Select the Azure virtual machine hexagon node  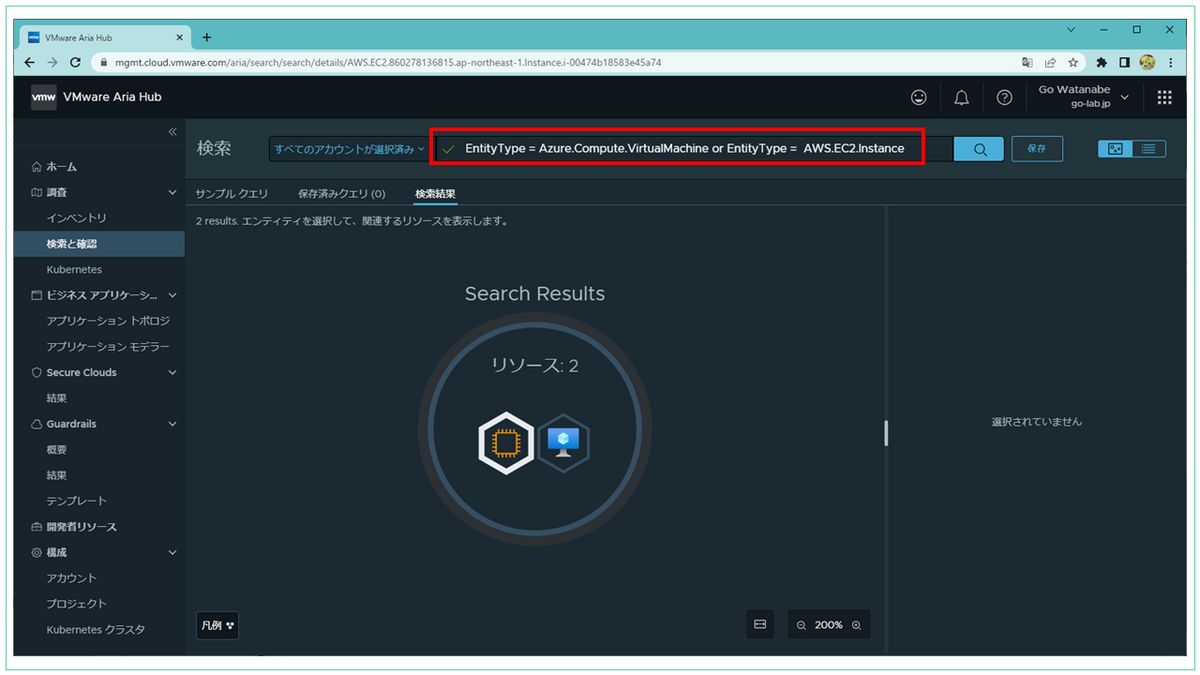(x=564, y=443)
